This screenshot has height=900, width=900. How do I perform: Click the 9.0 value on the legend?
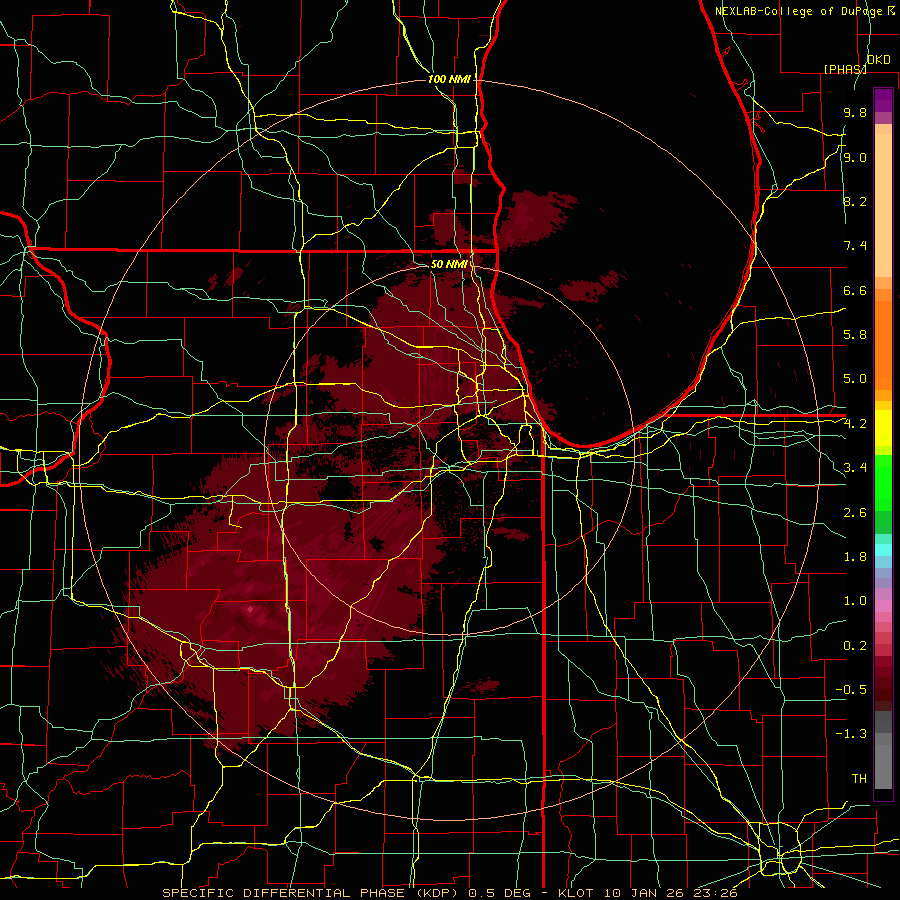click(x=855, y=157)
